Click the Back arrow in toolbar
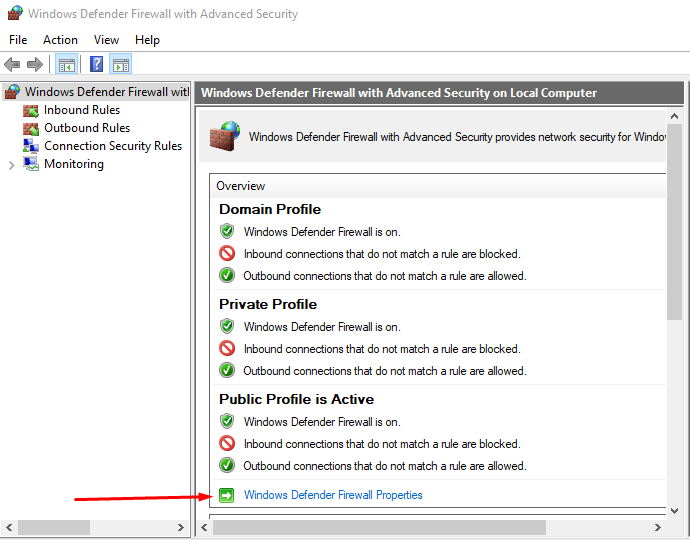690x540 pixels. coord(12,65)
